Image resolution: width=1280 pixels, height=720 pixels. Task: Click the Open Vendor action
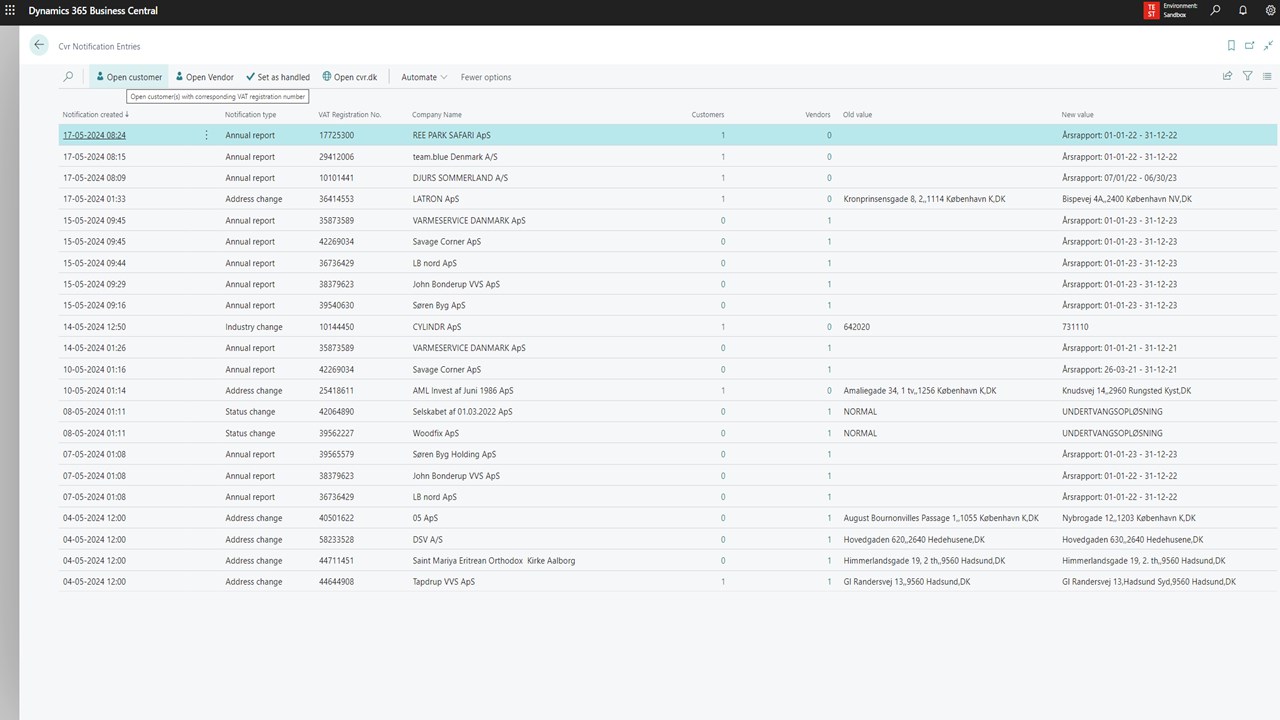click(205, 77)
